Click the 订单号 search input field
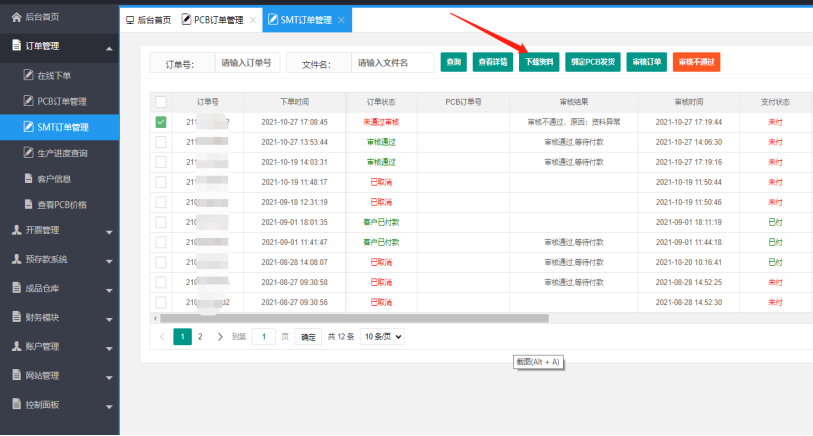The image size is (813, 436). point(246,63)
